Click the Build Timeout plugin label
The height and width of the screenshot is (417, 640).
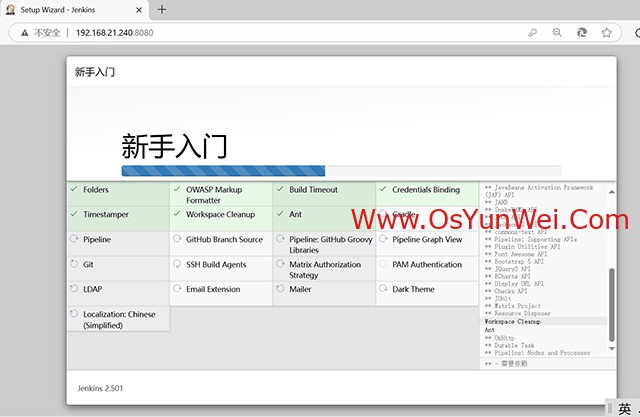[x=313, y=190]
